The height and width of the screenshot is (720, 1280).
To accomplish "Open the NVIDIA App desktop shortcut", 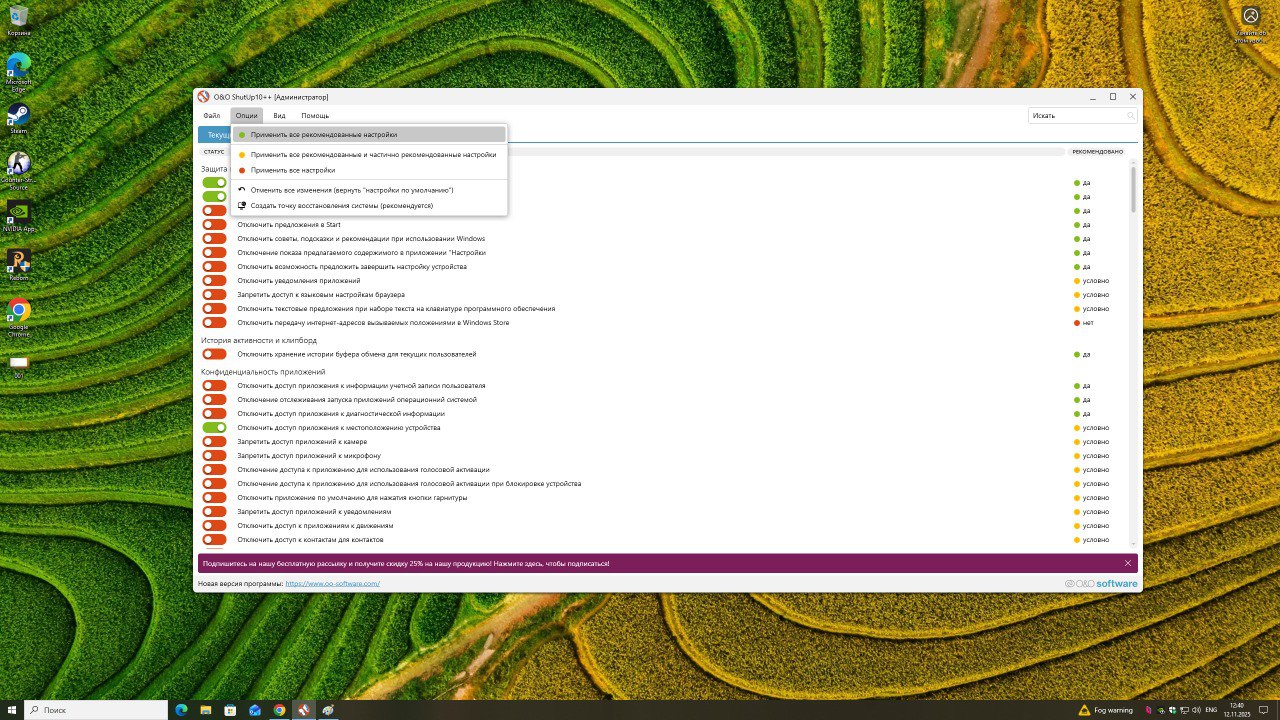I will (18, 213).
